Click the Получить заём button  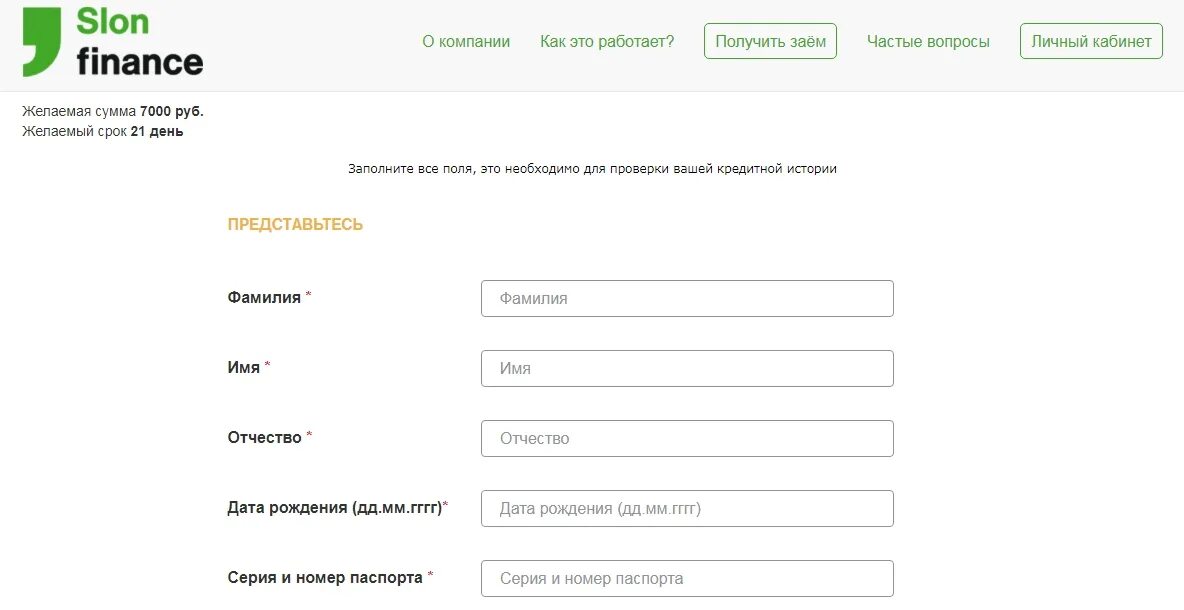[x=770, y=41]
